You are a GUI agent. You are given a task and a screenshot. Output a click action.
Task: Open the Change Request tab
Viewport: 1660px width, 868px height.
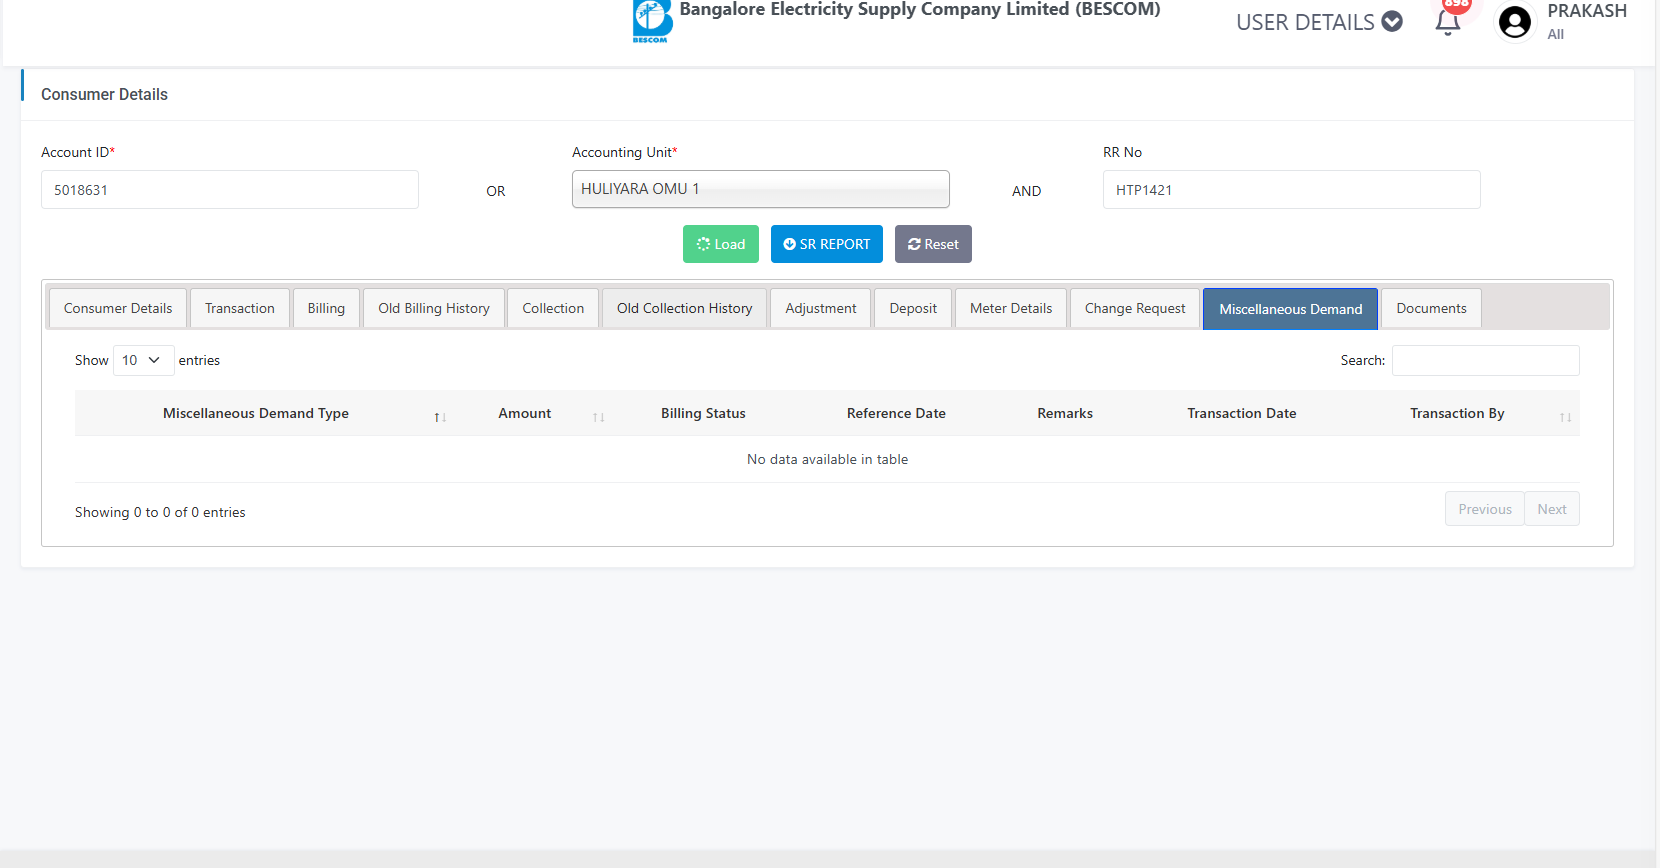point(1135,308)
